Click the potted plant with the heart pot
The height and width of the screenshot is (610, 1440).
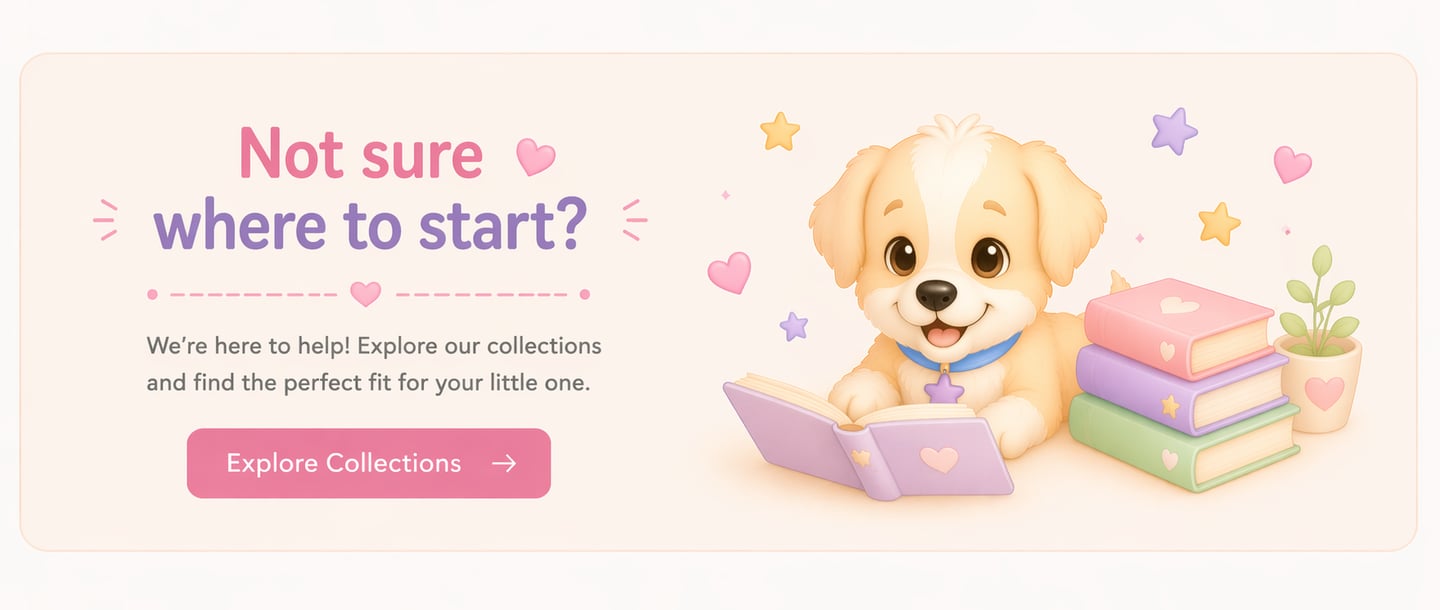coord(1319,340)
